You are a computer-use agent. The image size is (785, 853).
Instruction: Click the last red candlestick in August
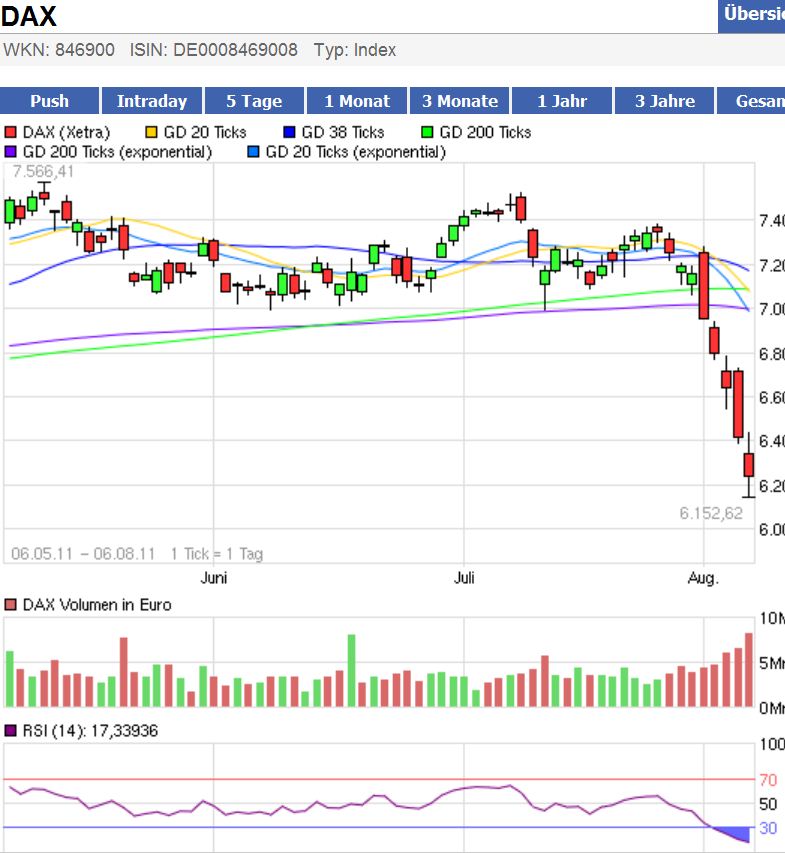pyautogui.click(x=749, y=465)
